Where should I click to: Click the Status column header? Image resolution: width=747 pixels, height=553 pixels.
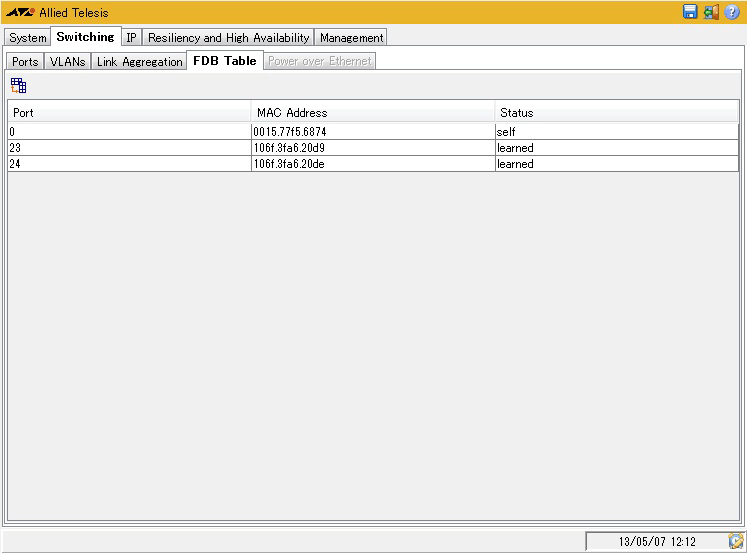point(616,113)
